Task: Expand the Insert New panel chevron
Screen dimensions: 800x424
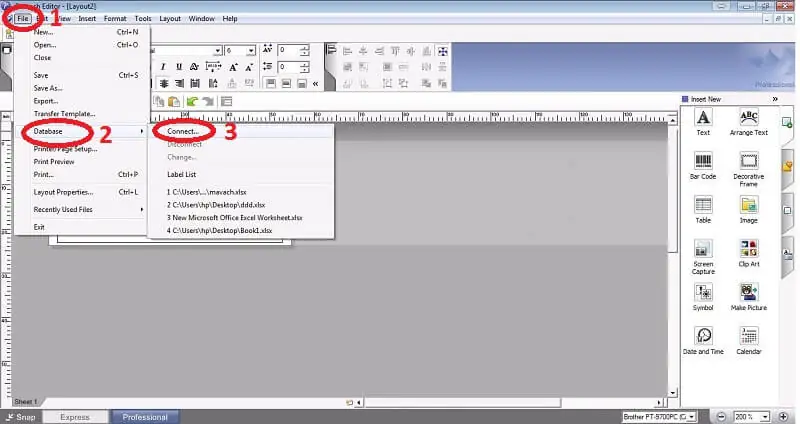Action: (775, 99)
